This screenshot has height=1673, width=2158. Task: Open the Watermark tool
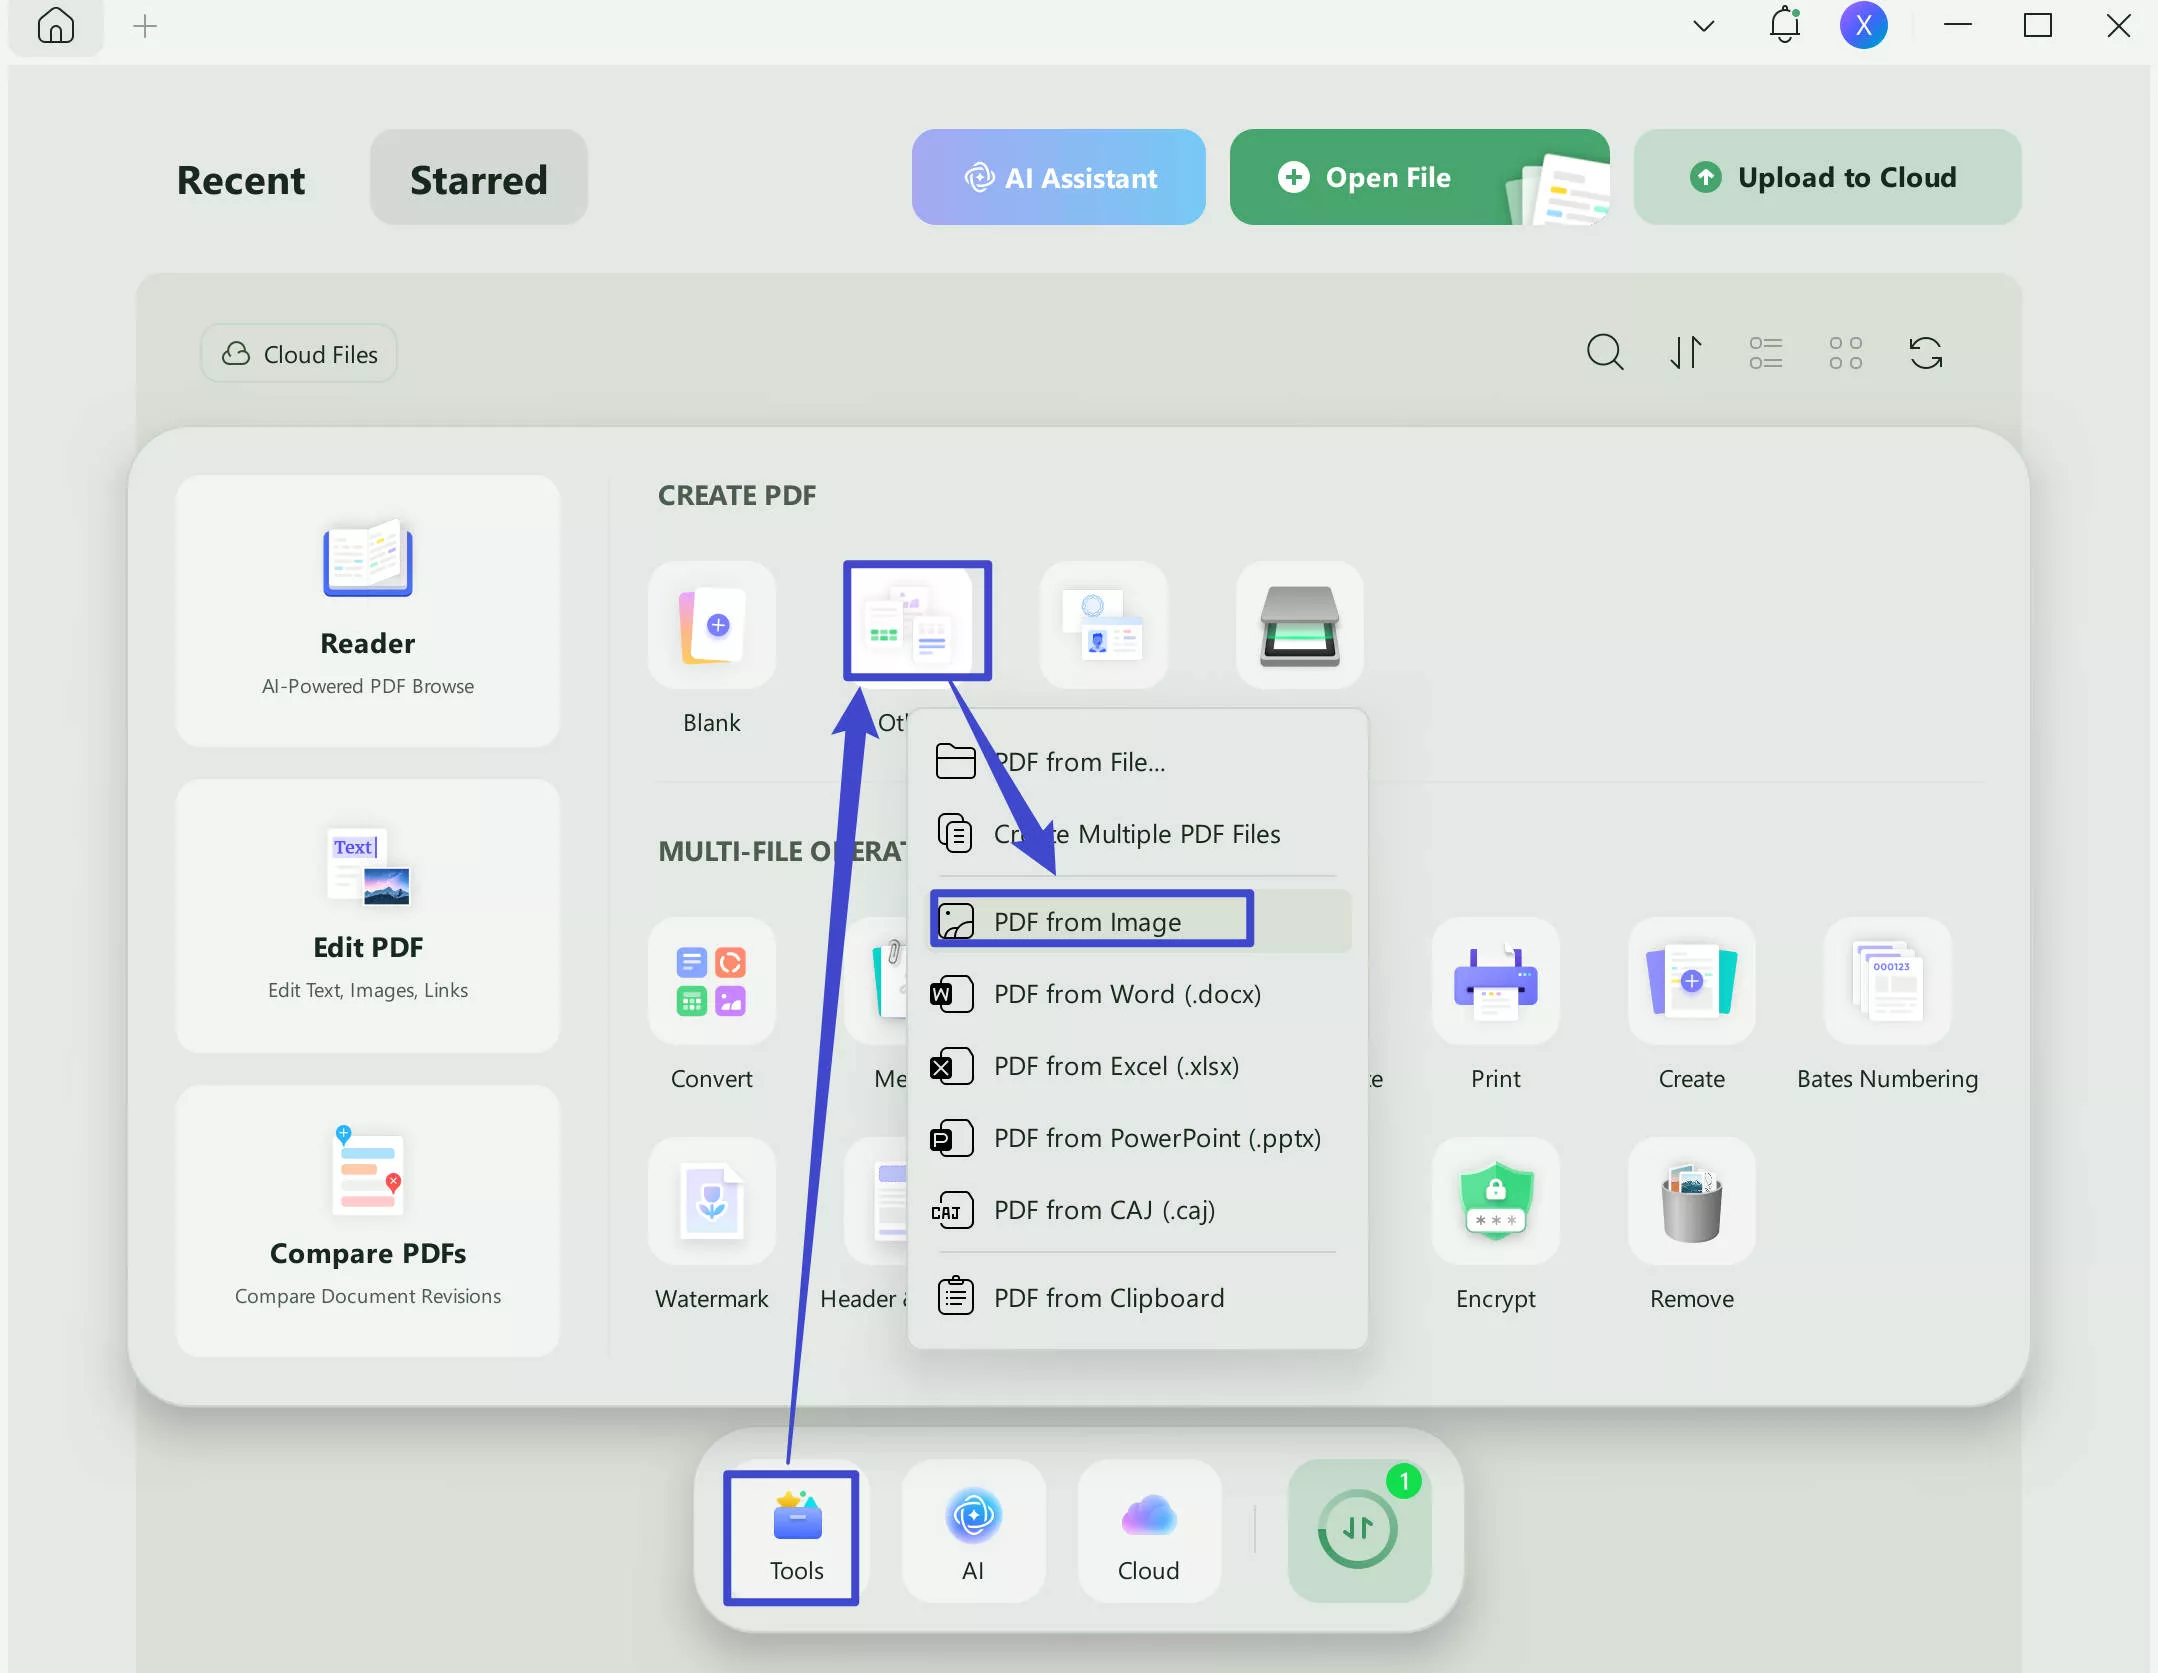pos(711,1202)
